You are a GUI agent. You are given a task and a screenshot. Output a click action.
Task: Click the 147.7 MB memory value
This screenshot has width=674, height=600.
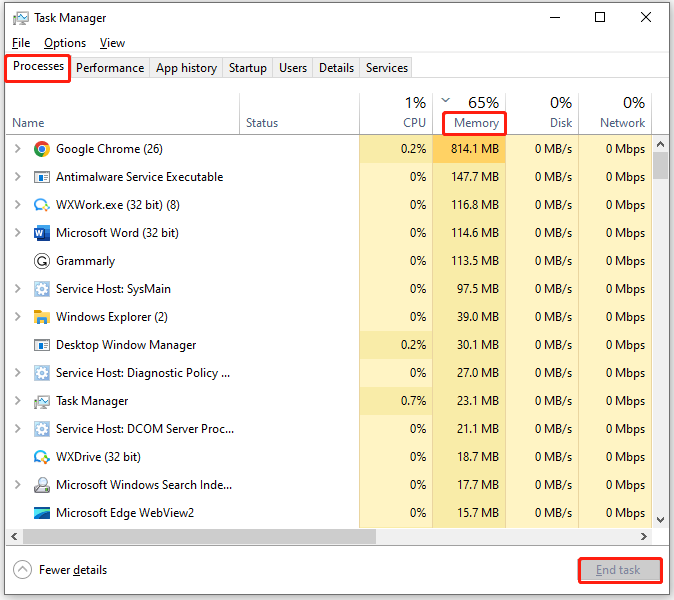[475, 177]
